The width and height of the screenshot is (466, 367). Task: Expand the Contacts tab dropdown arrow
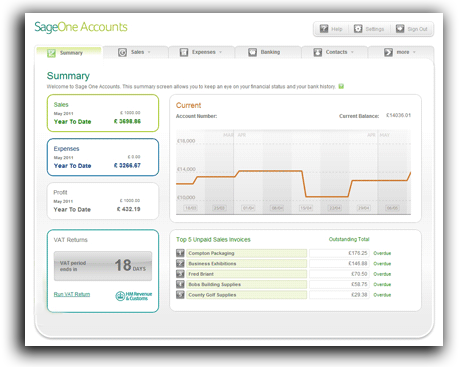pyautogui.click(x=352, y=52)
